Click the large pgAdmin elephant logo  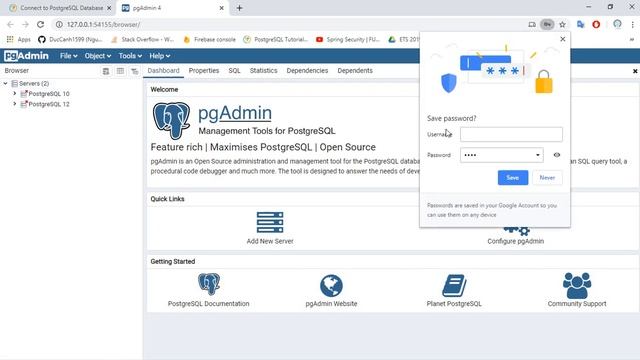pos(171,120)
